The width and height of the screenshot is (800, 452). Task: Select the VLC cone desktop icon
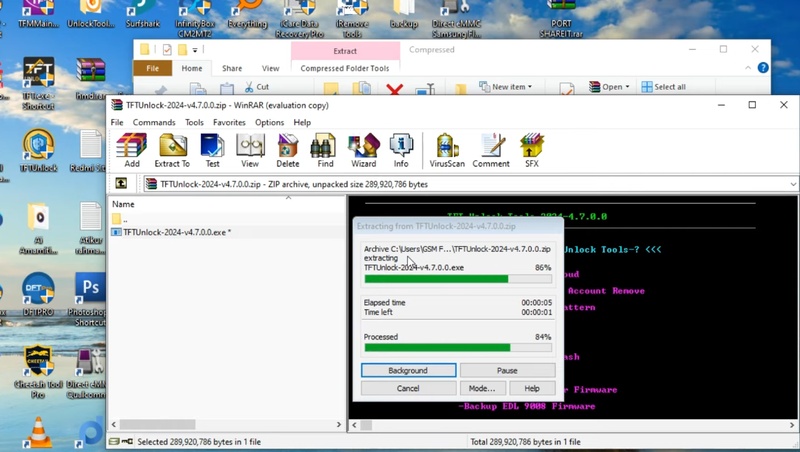point(39,434)
